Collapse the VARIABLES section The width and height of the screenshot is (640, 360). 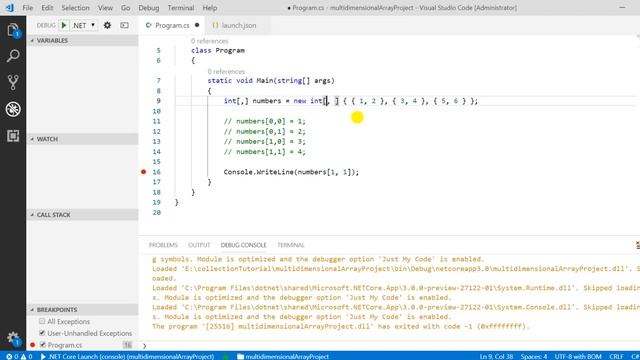tap(82, 40)
